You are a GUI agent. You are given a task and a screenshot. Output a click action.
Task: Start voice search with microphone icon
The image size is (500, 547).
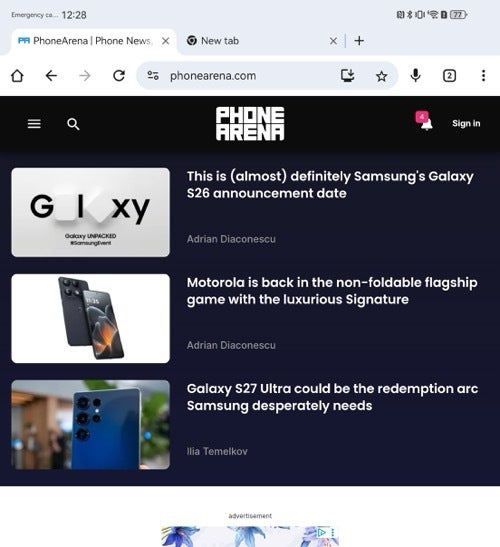coord(415,76)
